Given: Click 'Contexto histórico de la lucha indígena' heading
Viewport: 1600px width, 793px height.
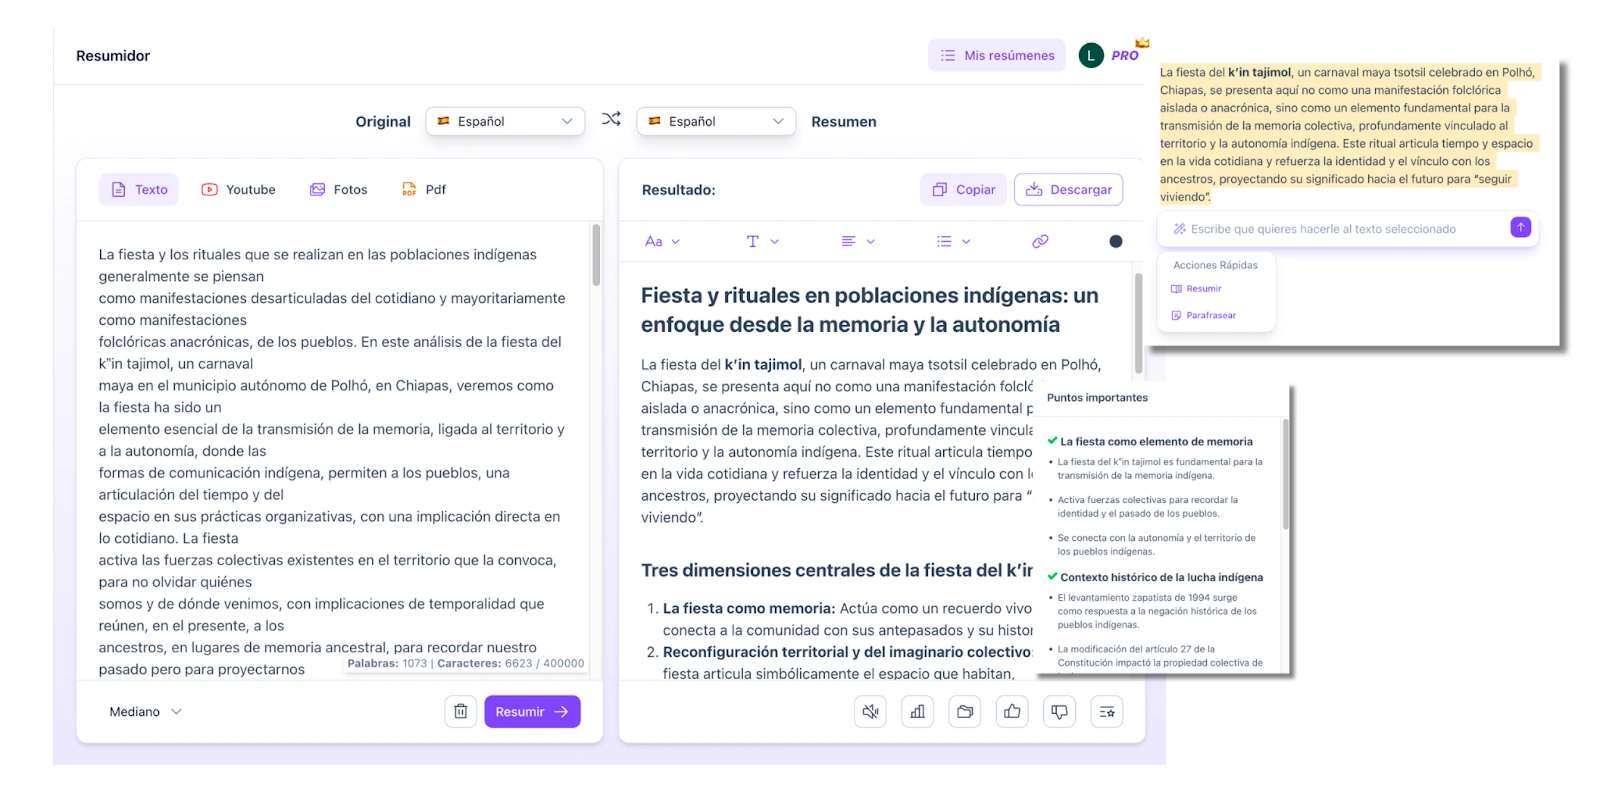Looking at the screenshot, I should coord(1161,577).
